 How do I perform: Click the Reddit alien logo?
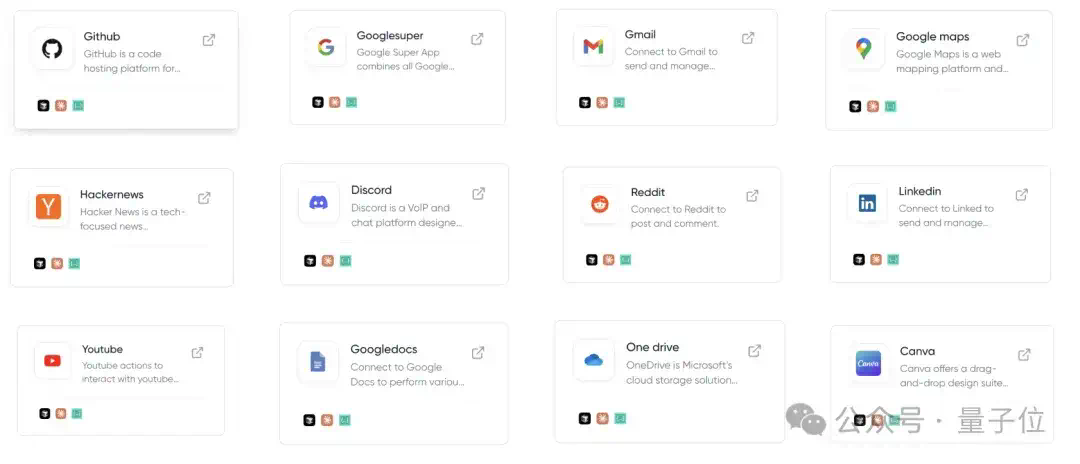click(600, 204)
